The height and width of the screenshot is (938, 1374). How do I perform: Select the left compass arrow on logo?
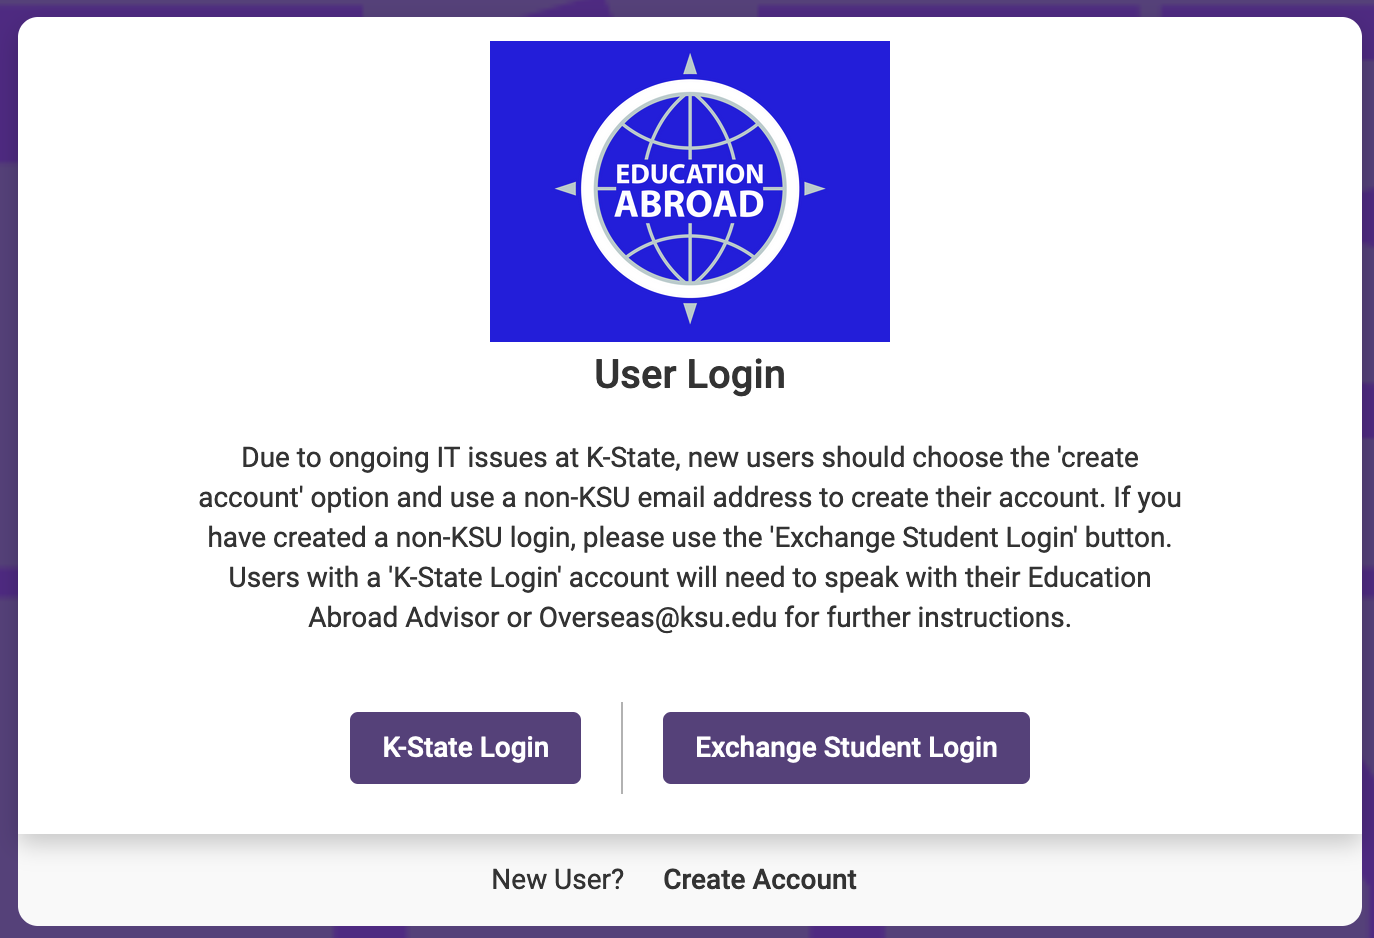(x=566, y=188)
